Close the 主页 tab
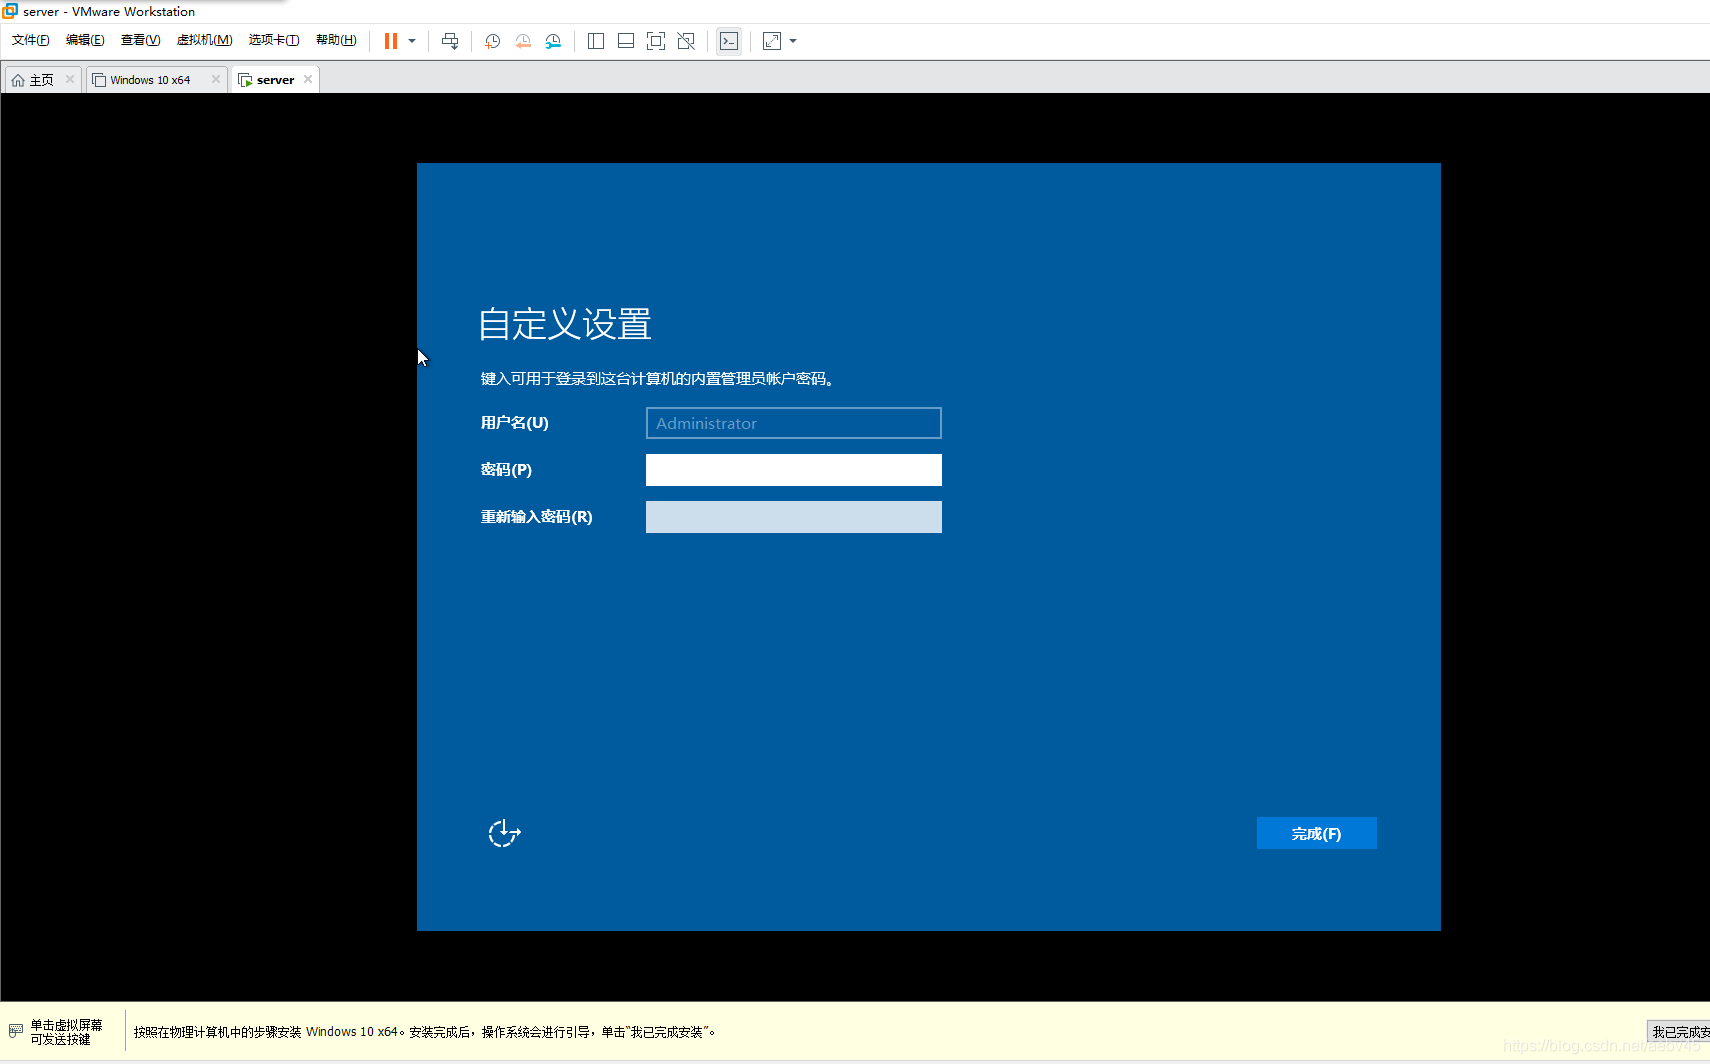This screenshot has width=1710, height=1064. click(x=70, y=79)
